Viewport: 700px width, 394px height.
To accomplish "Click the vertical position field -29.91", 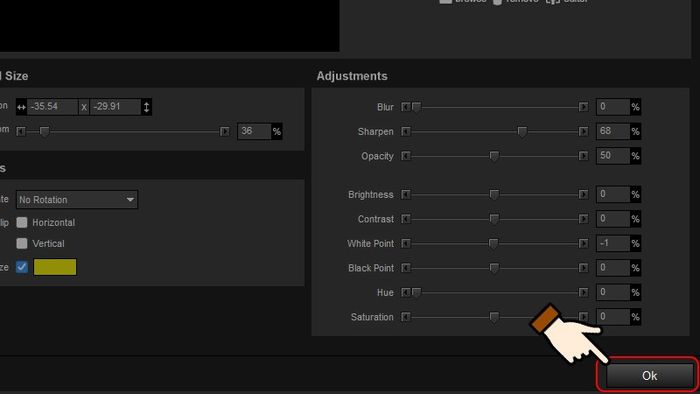I will tap(116, 107).
